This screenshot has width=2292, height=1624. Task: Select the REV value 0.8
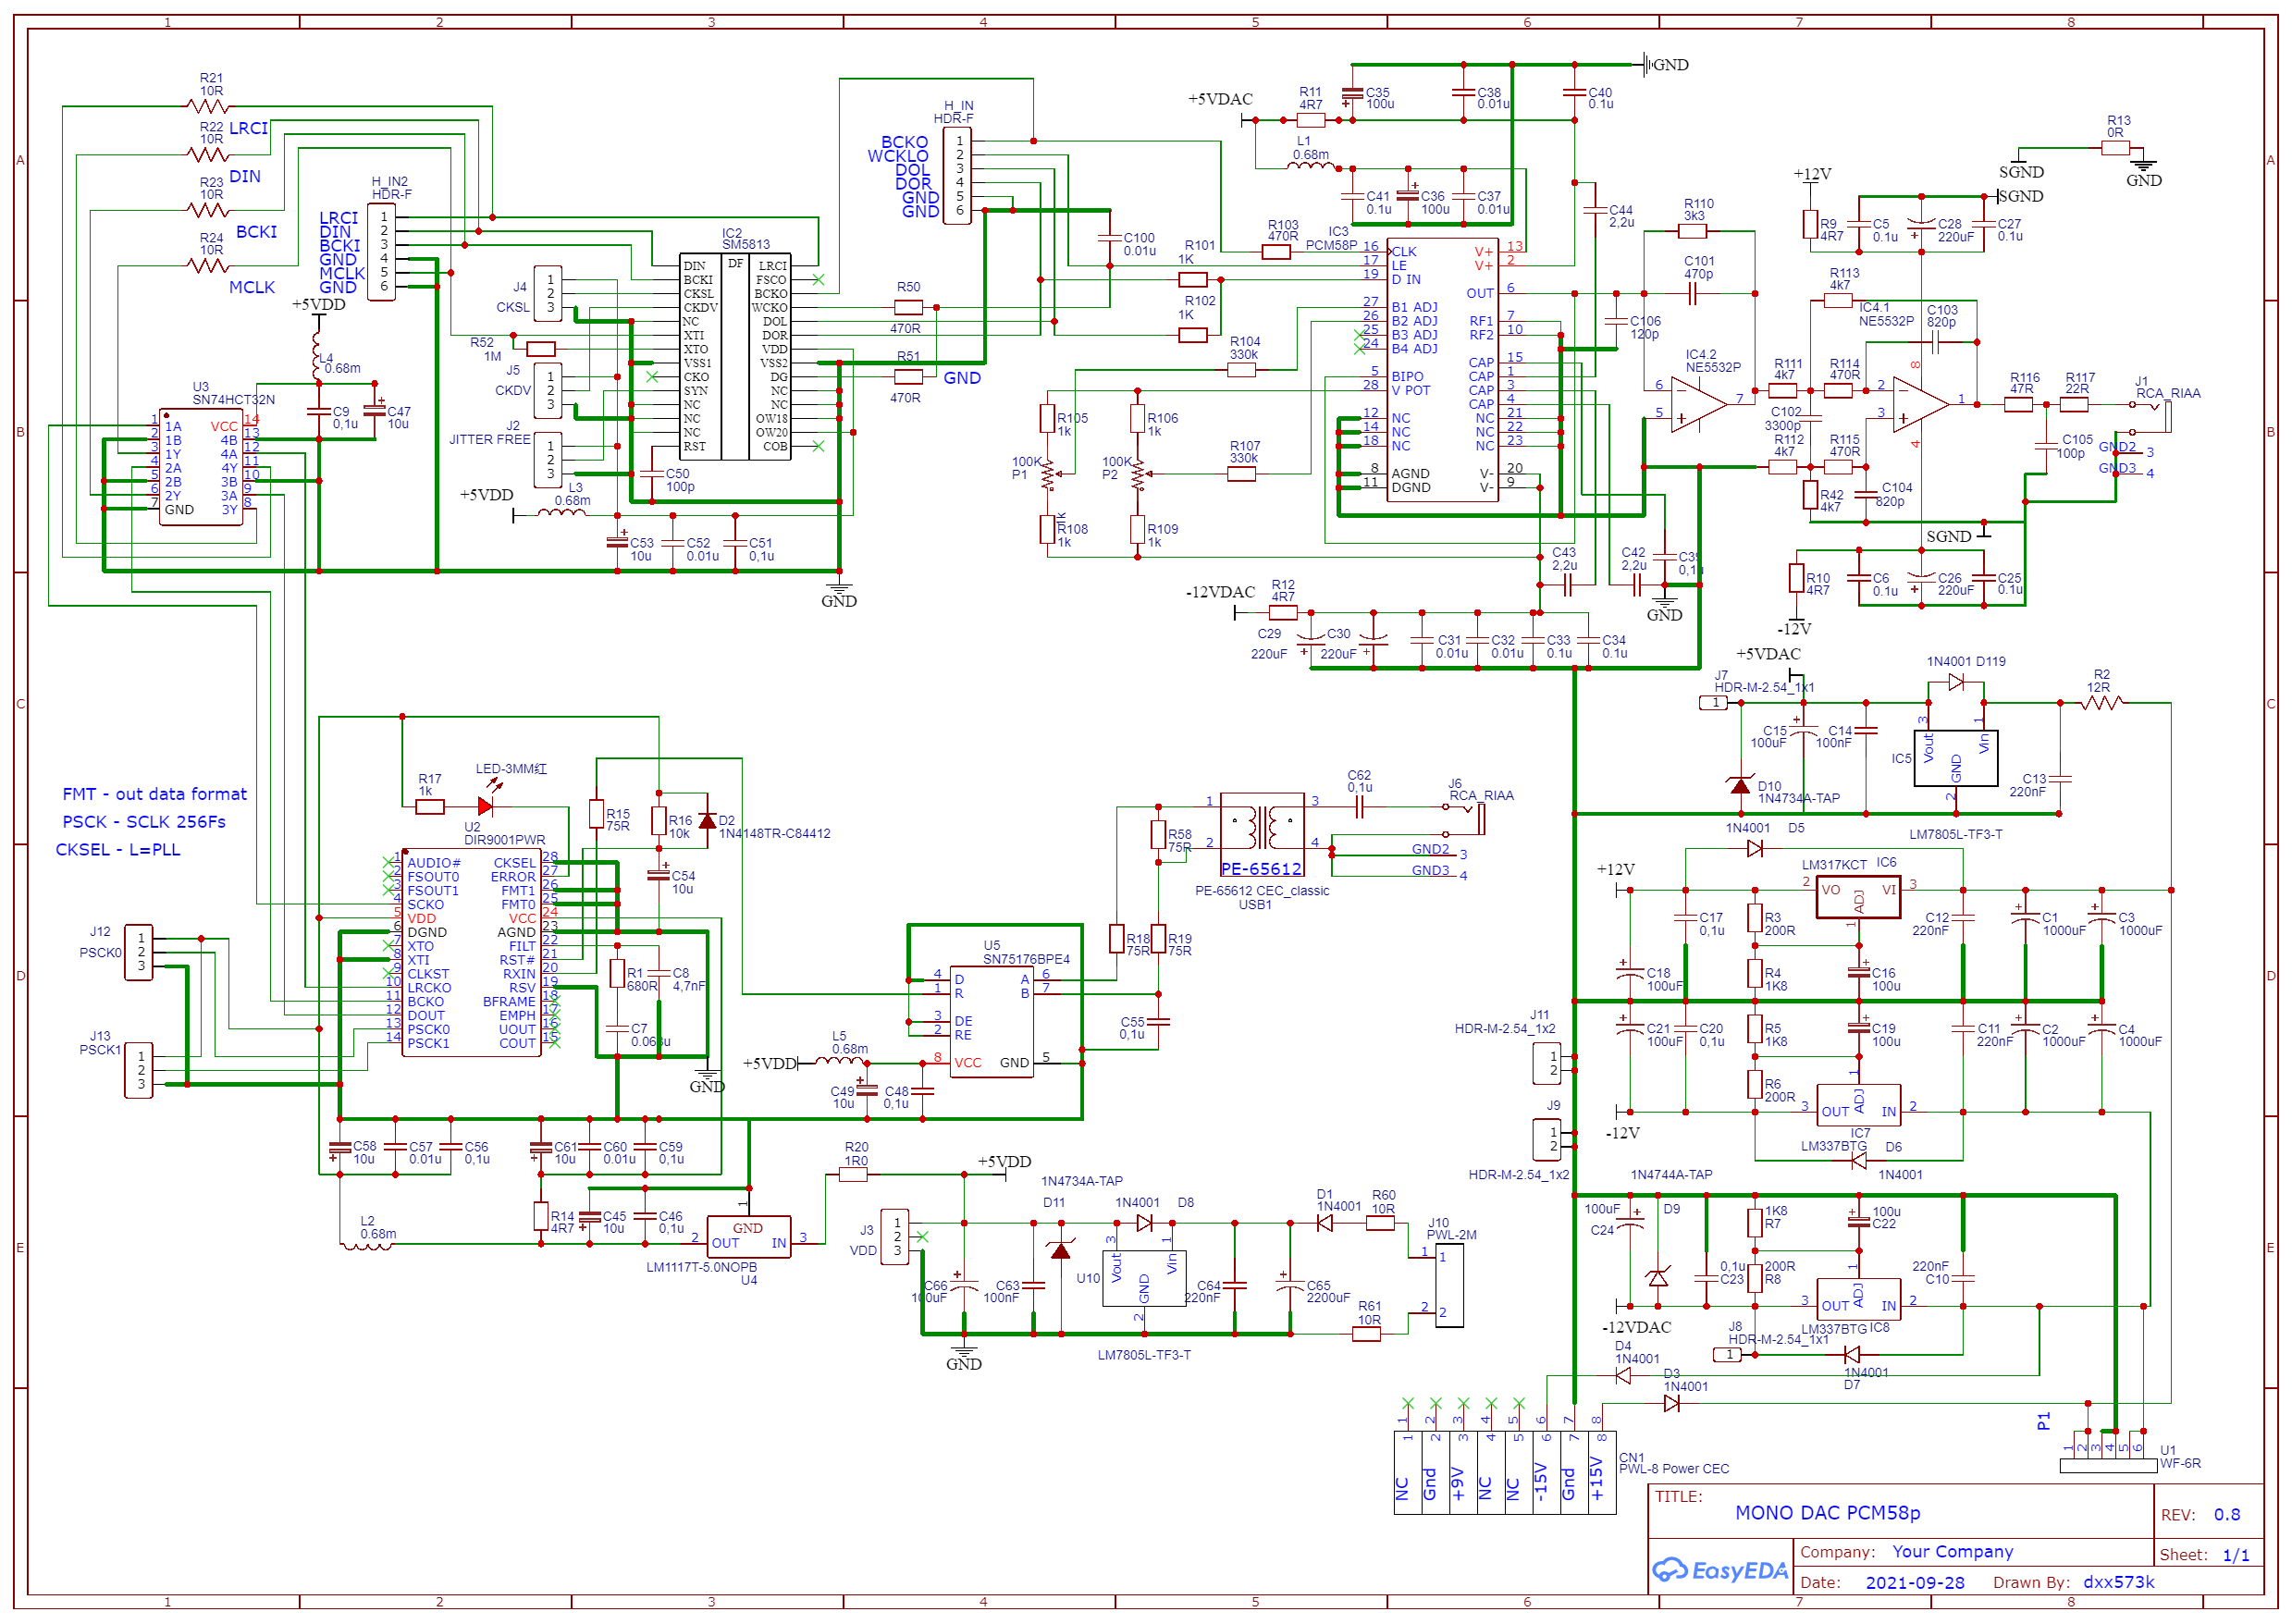coord(2226,1515)
